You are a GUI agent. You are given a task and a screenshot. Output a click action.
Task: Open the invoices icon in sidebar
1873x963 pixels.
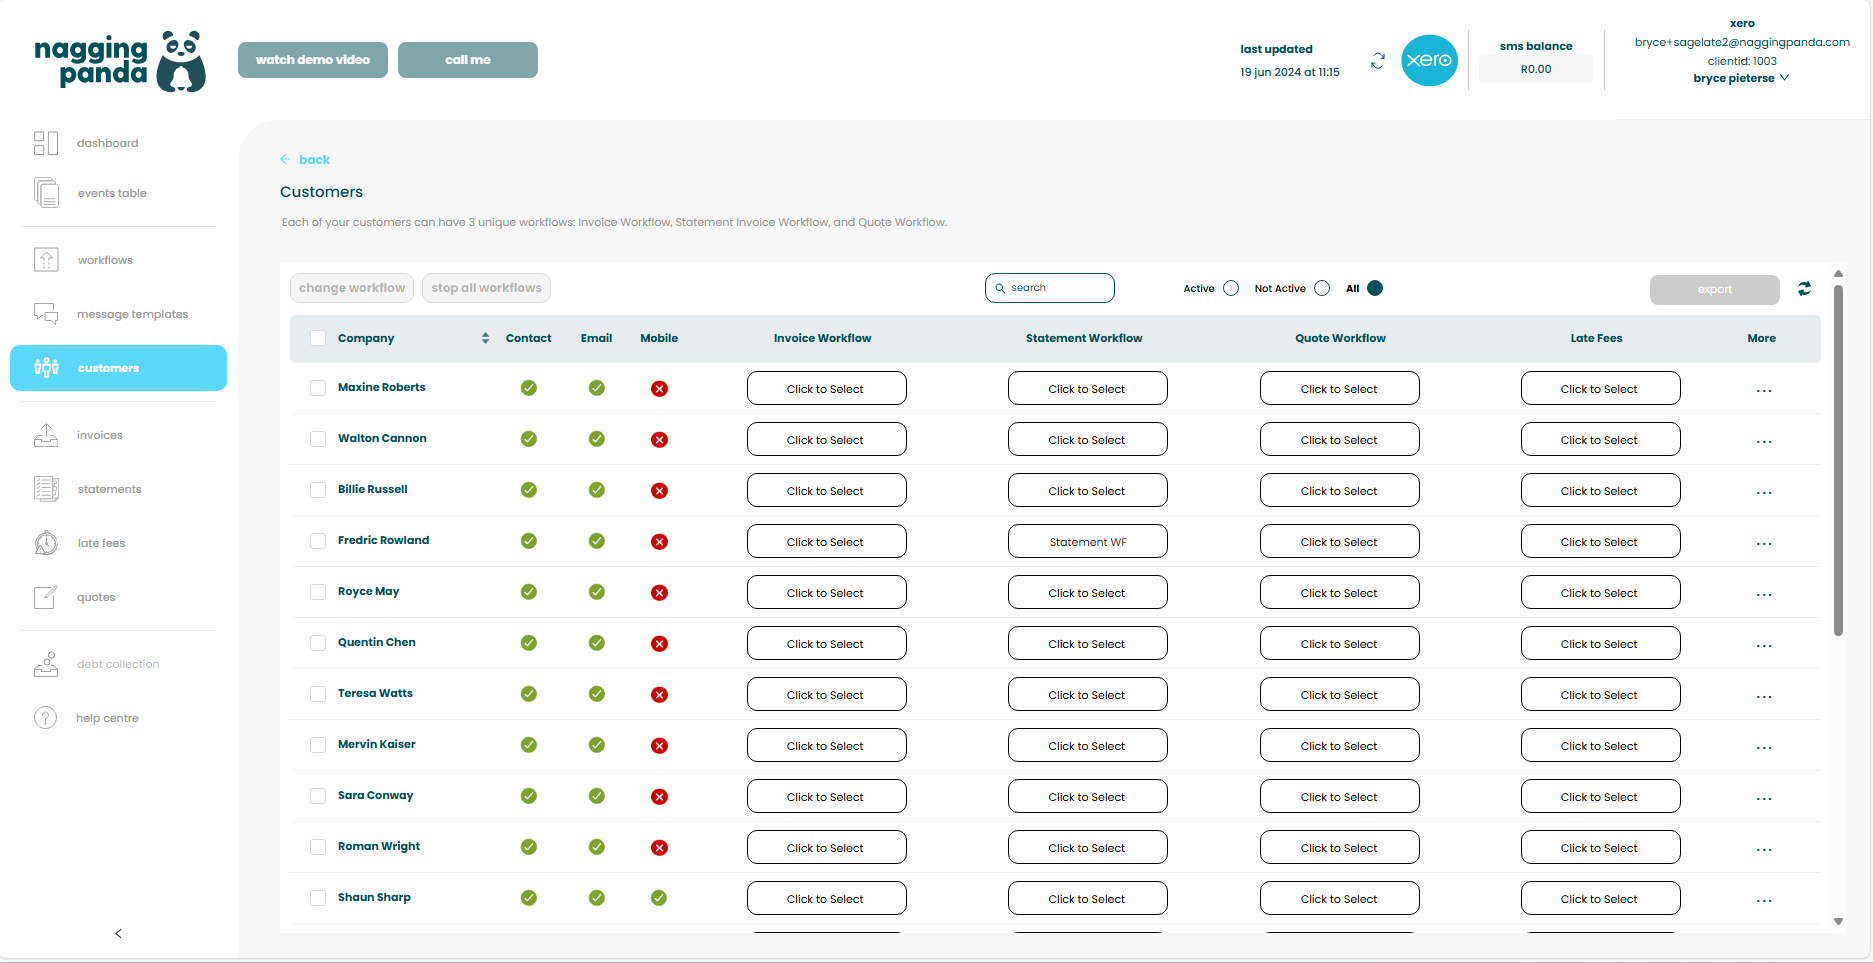46,435
